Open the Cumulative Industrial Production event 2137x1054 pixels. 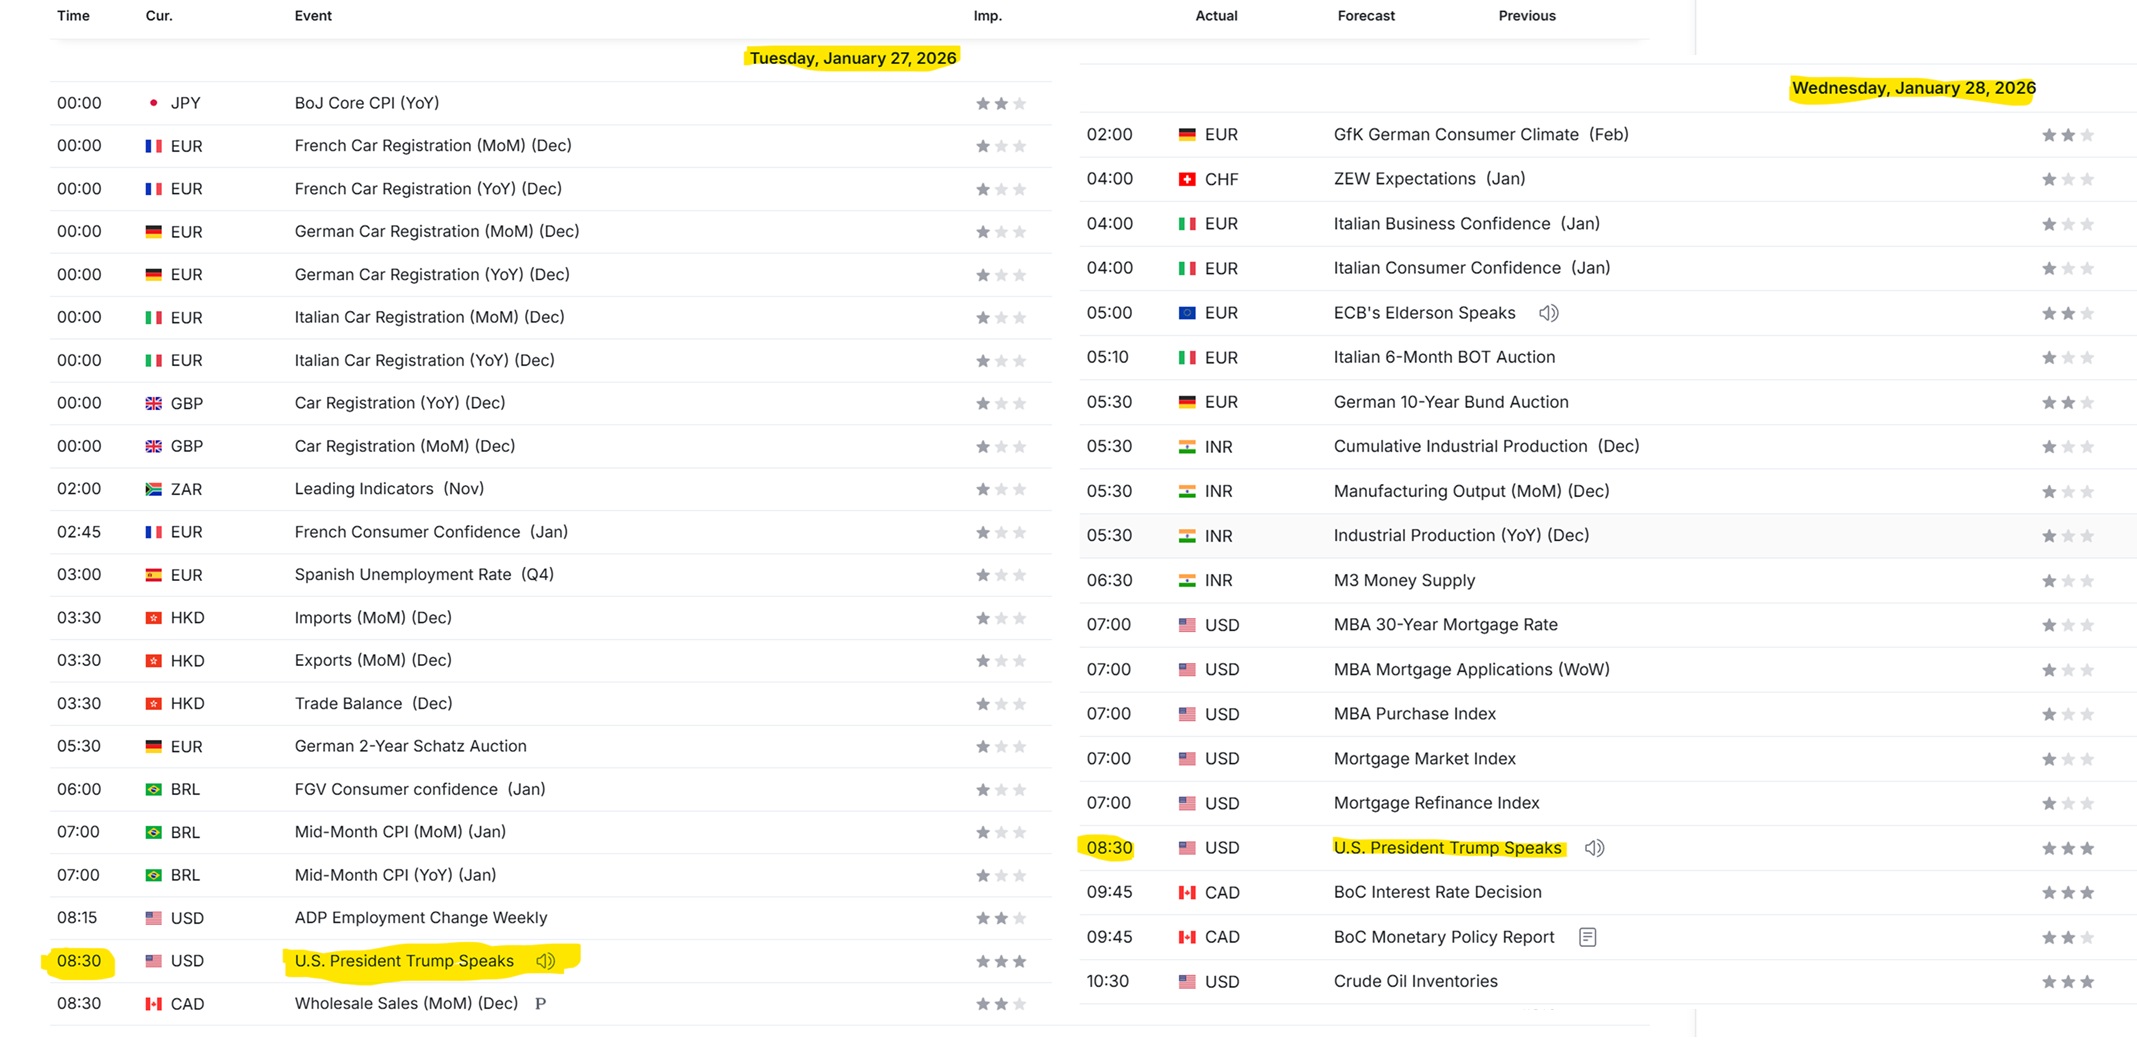pos(1487,446)
